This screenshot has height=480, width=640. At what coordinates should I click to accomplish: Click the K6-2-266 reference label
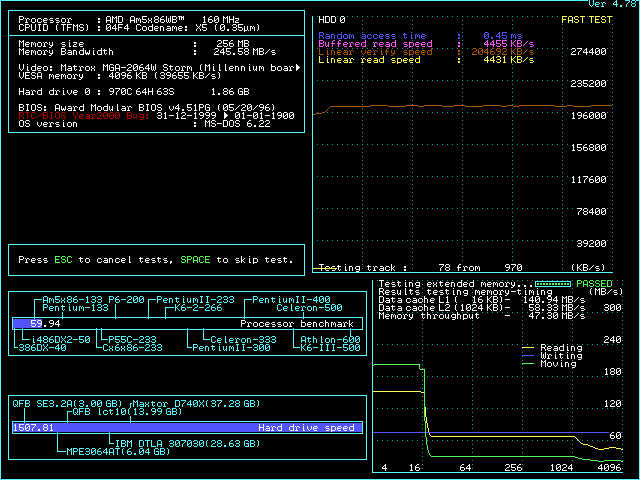tap(198, 308)
